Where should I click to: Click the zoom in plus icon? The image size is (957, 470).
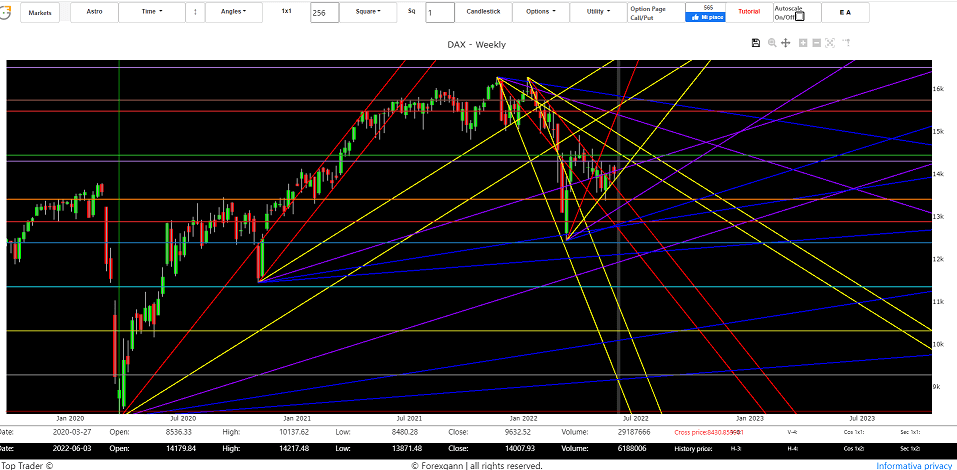click(803, 43)
